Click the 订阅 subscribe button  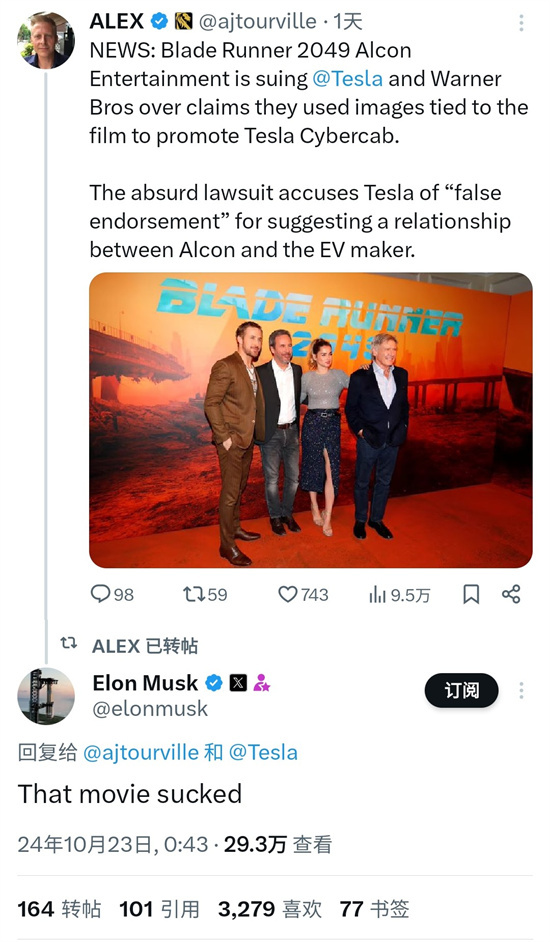click(461, 690)
